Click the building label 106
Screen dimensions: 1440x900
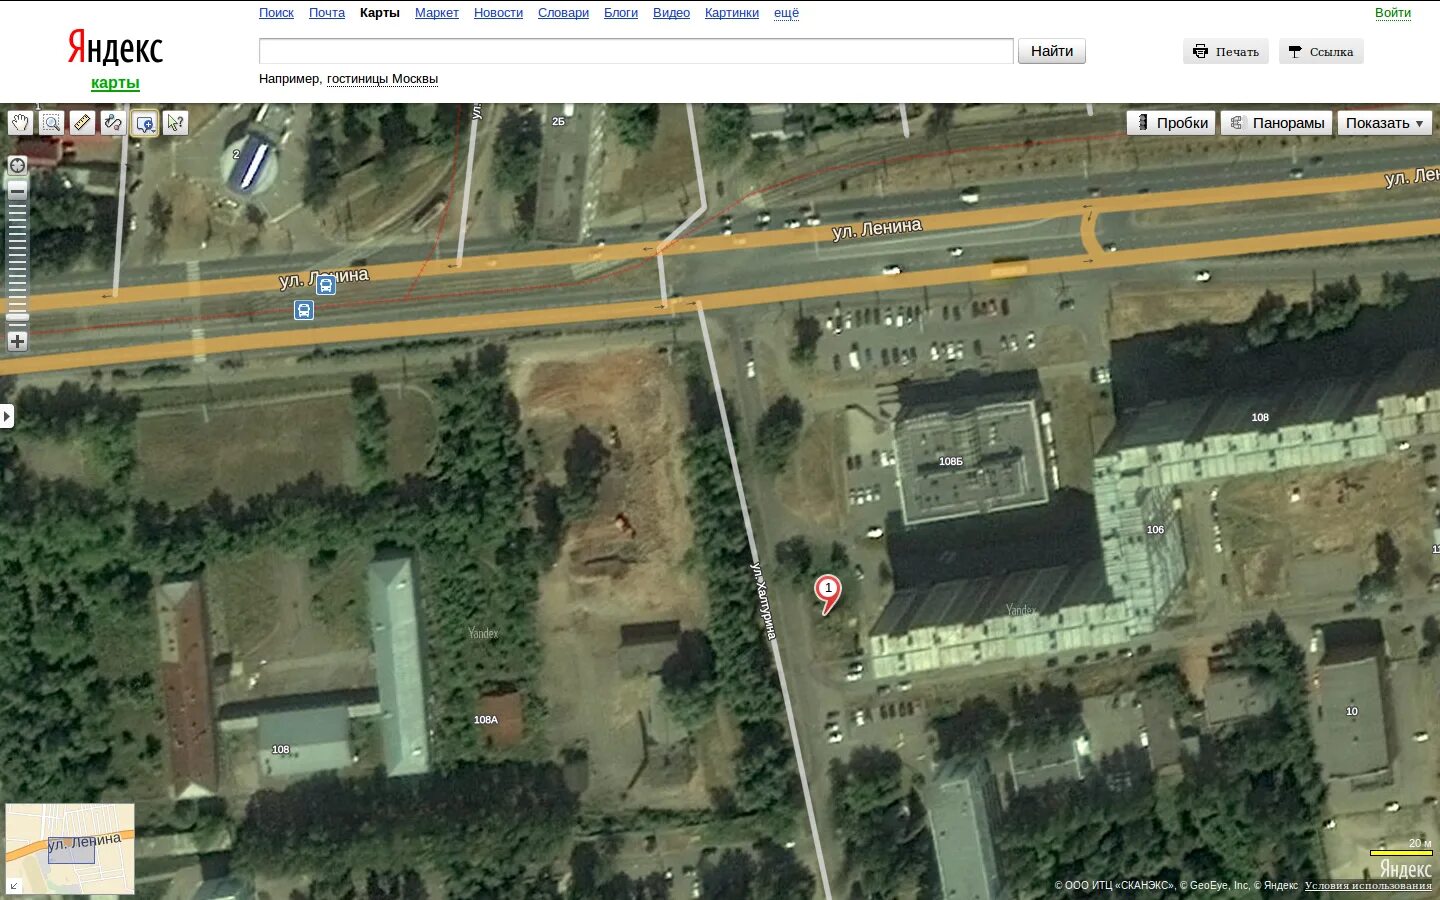[x=1155, y=530]
